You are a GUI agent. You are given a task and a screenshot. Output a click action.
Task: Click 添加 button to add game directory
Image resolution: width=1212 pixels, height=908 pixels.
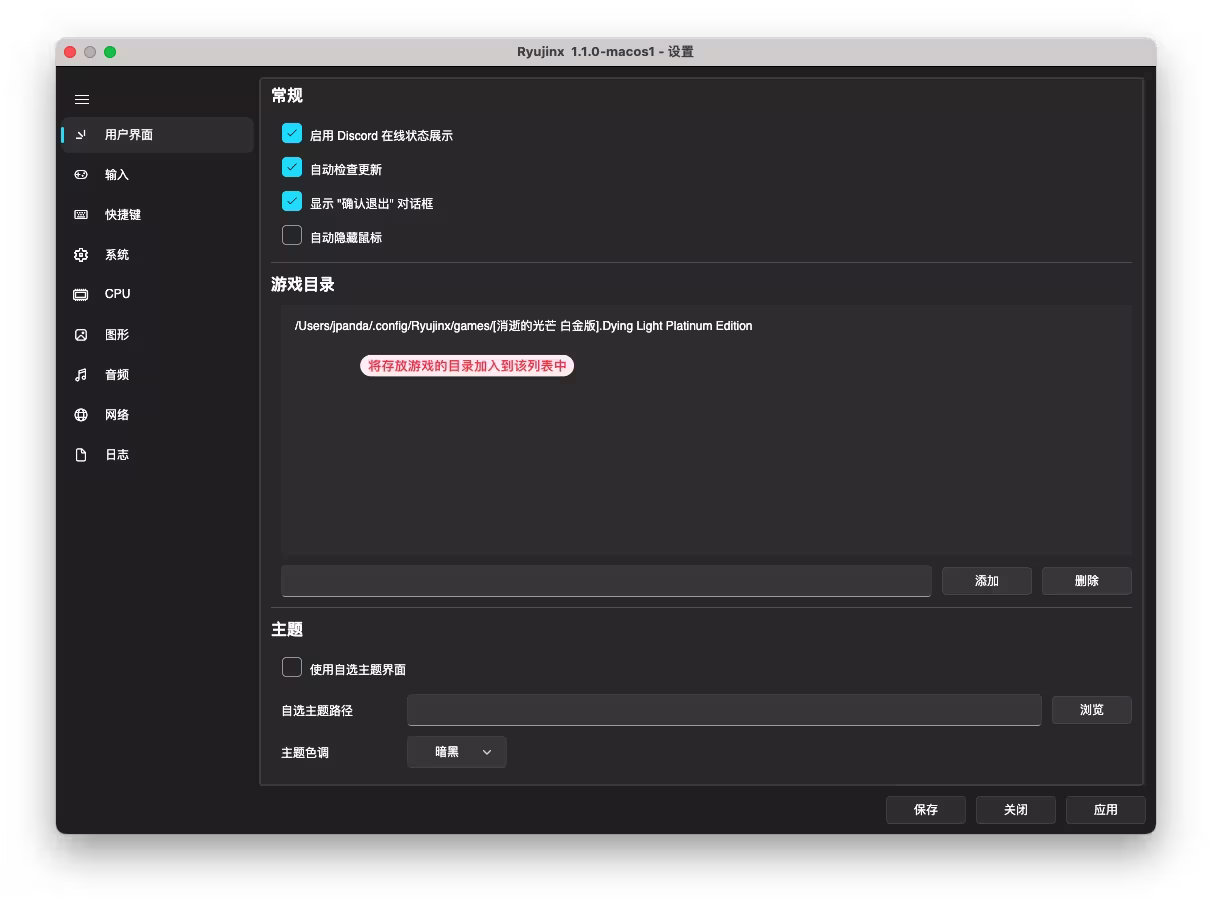pyautogui.click(x=986, y=581)
